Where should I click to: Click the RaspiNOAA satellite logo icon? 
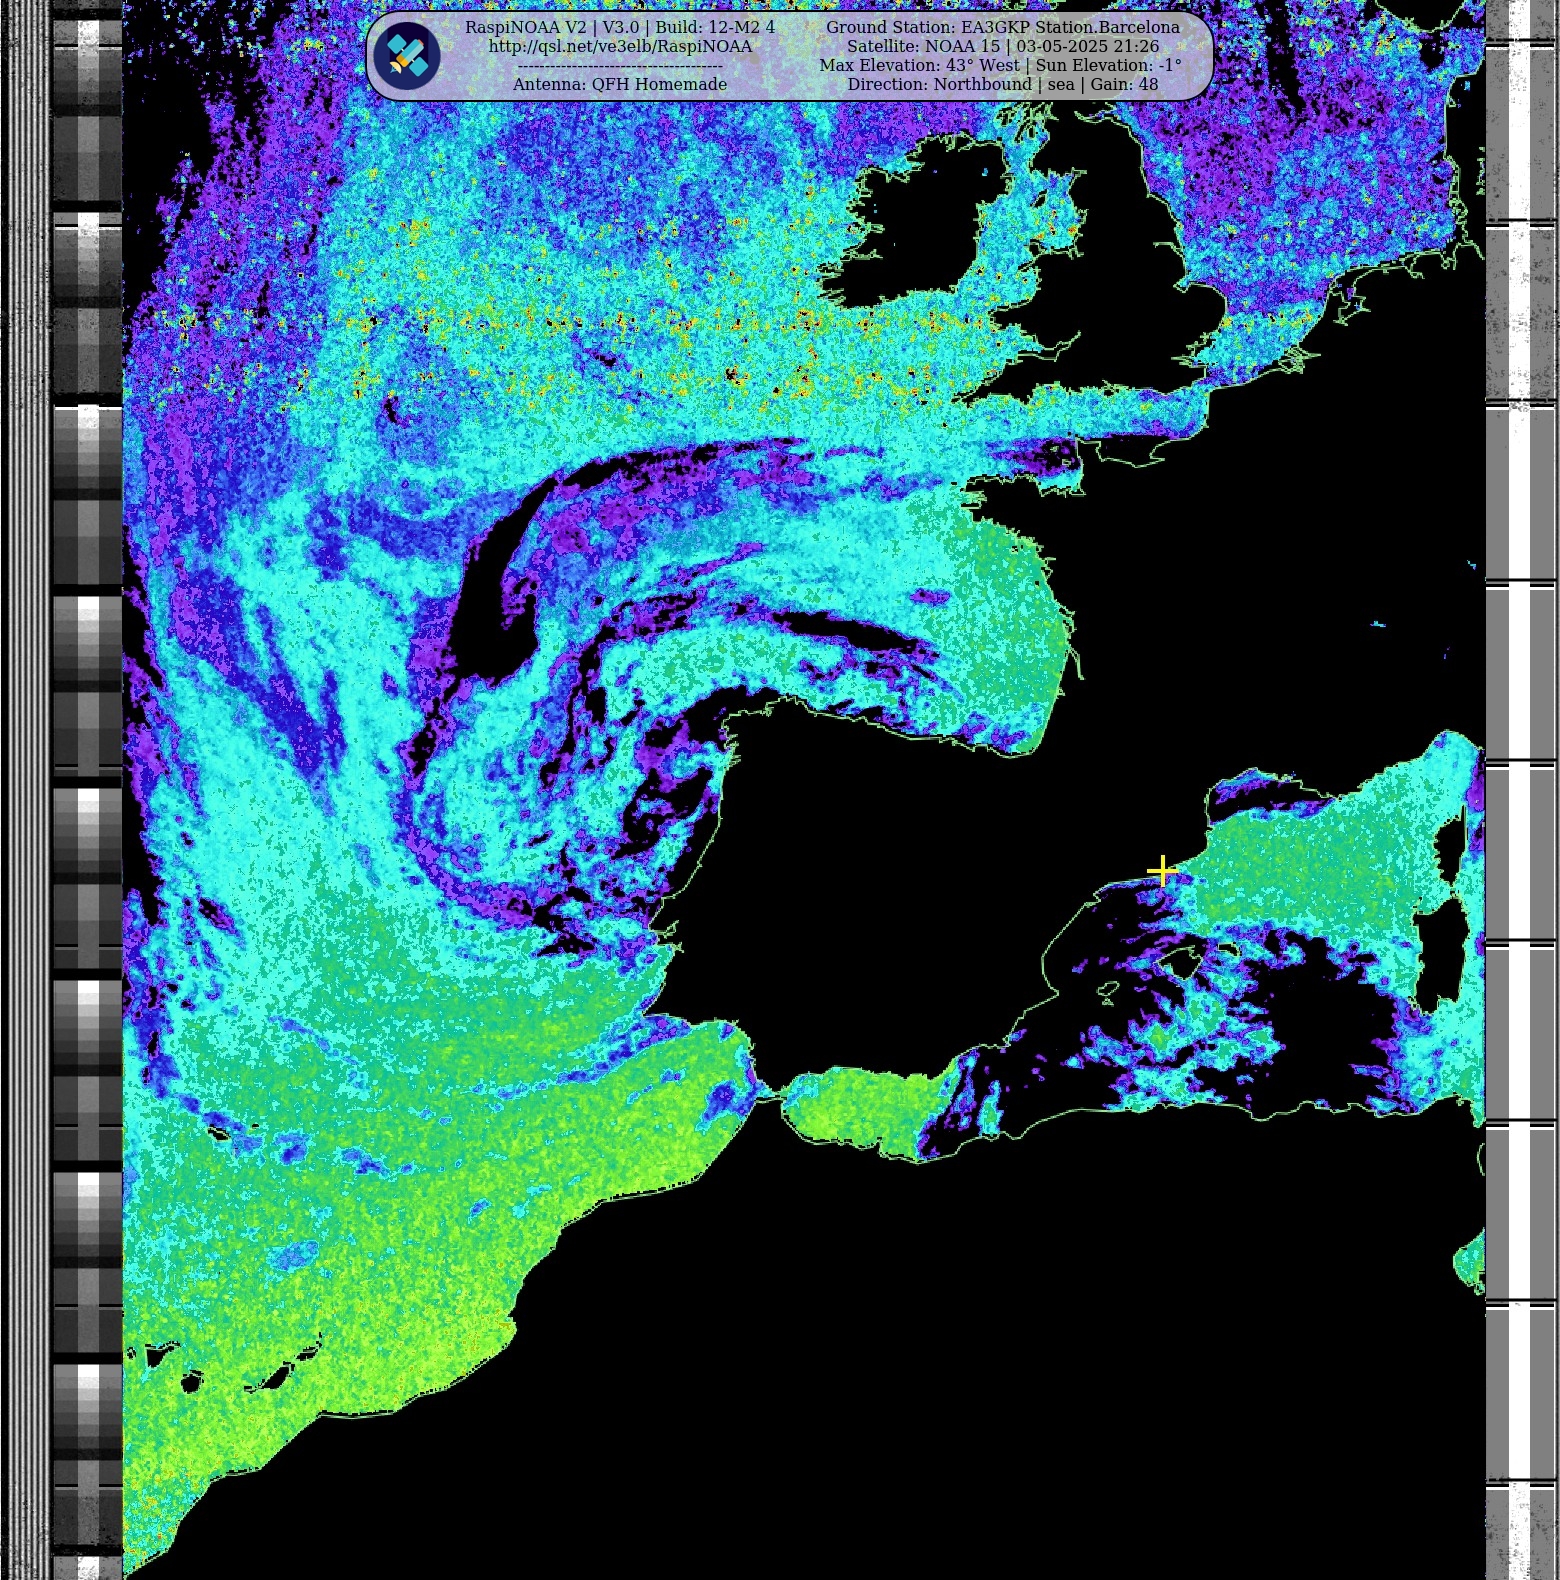click(x=407, y=56)
